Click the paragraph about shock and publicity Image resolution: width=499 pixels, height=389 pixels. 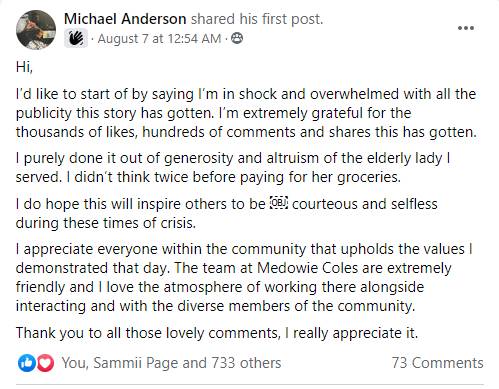(246, 113)
